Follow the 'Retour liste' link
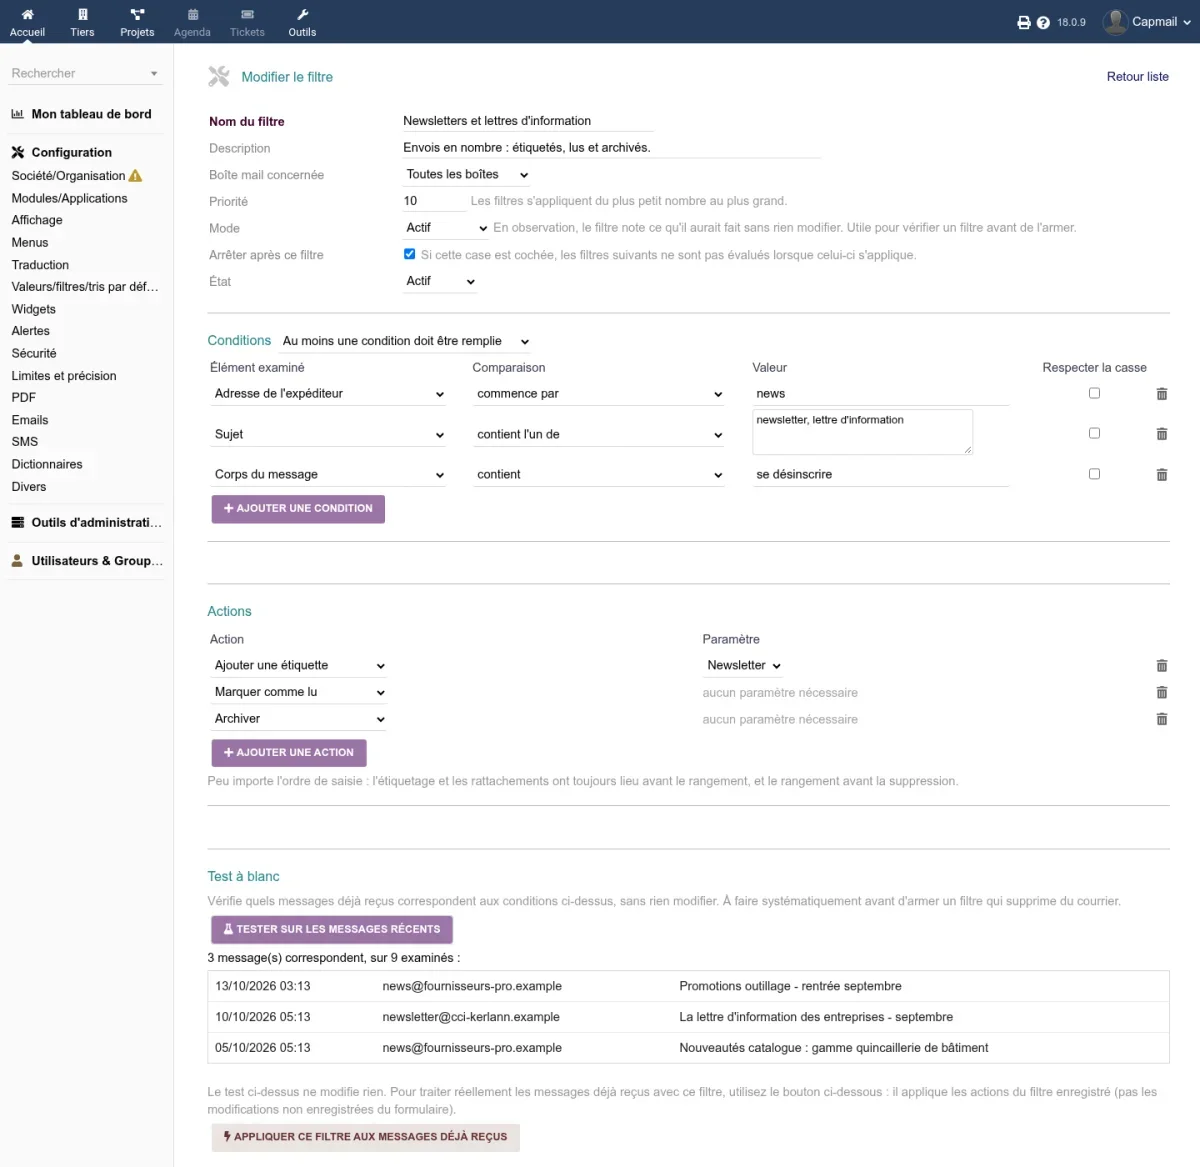 (1137, 77)
